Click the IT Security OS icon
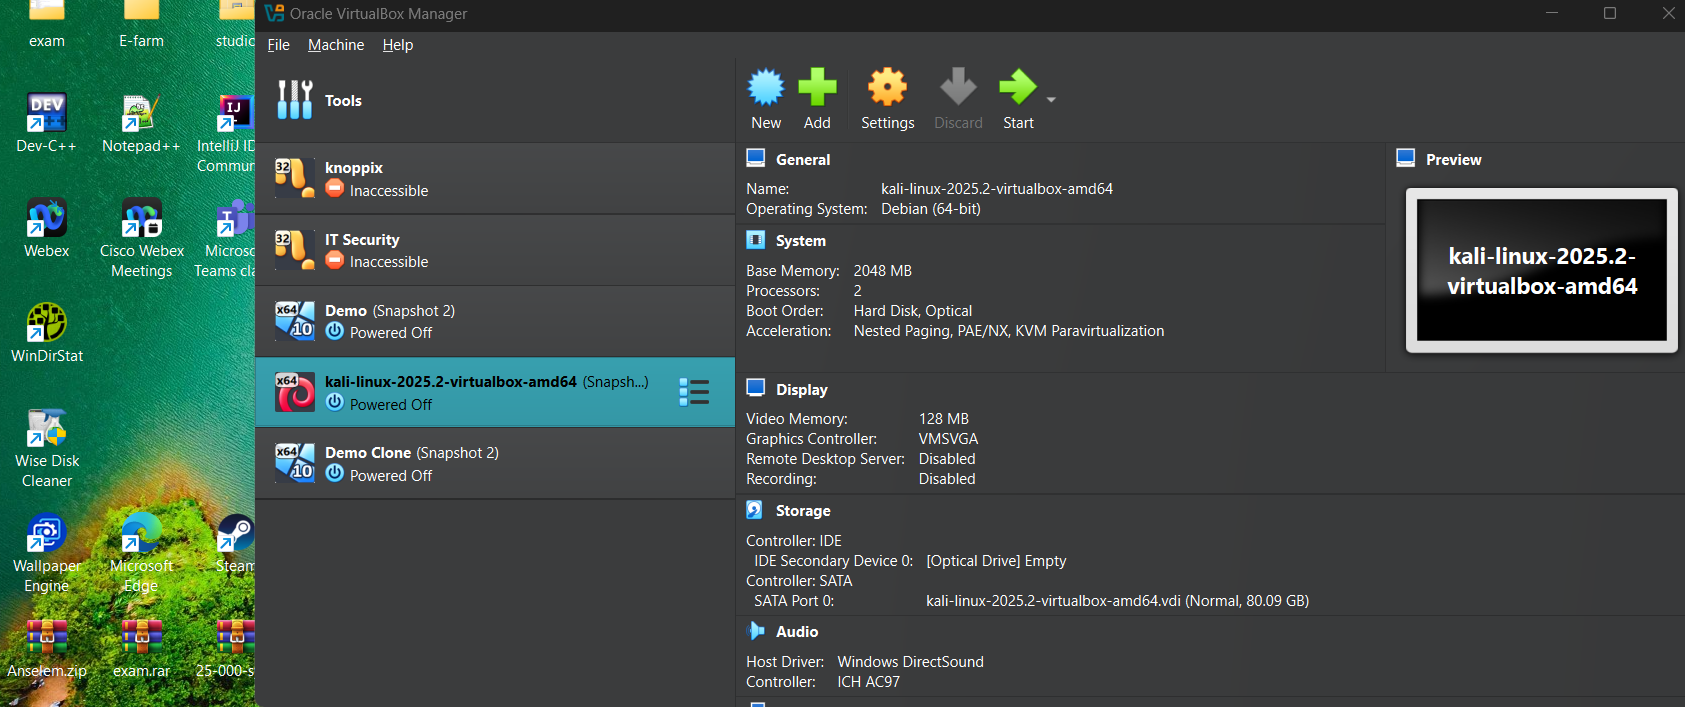 coord(295,250)
